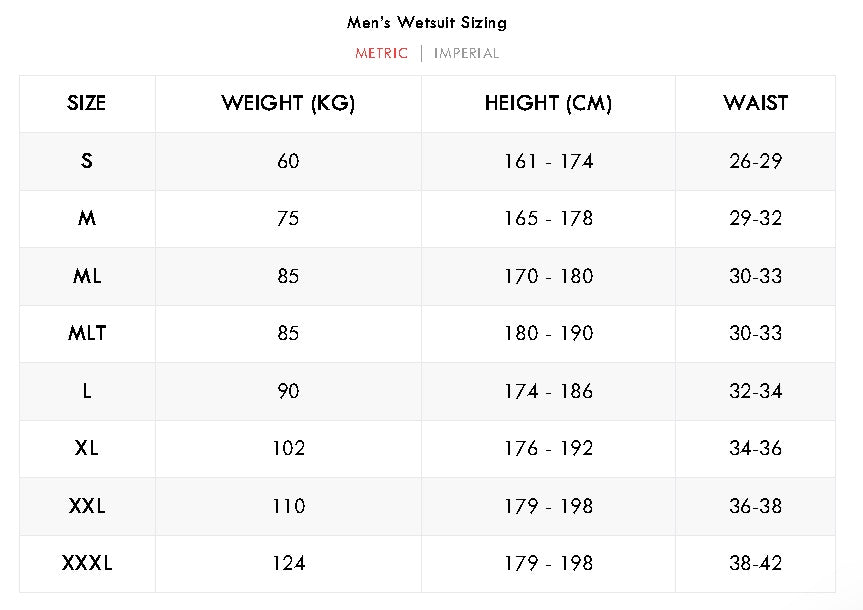Click the HEIGHT (CM) column header
The height and width of the screenshot is (610, 863).
548,103
